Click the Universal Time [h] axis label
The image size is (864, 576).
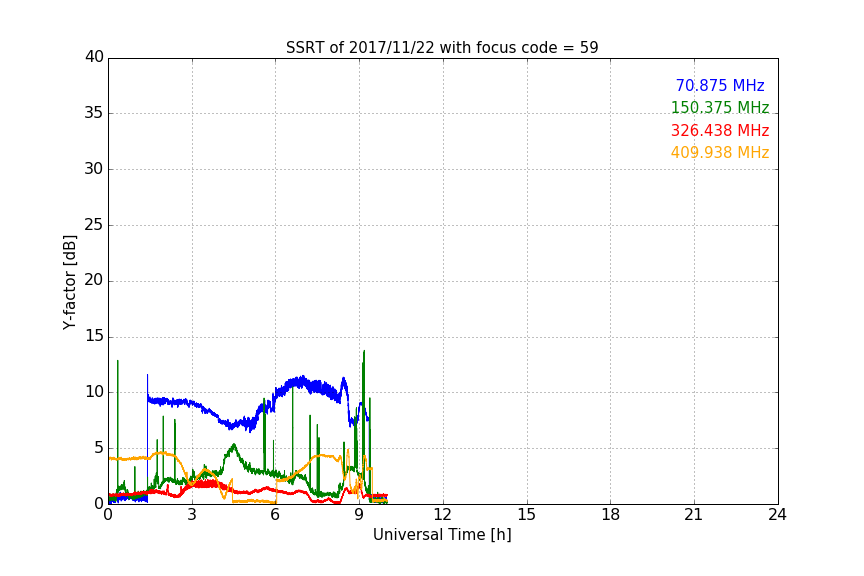pos(442,535)
